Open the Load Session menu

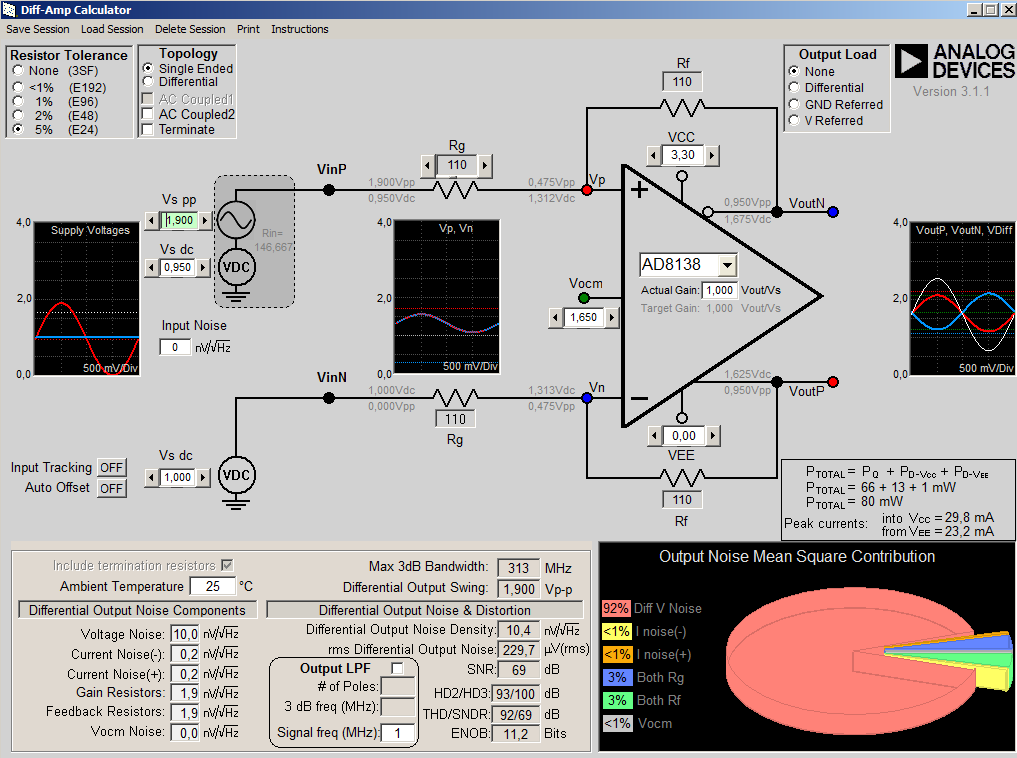click(x=112, y=29)
